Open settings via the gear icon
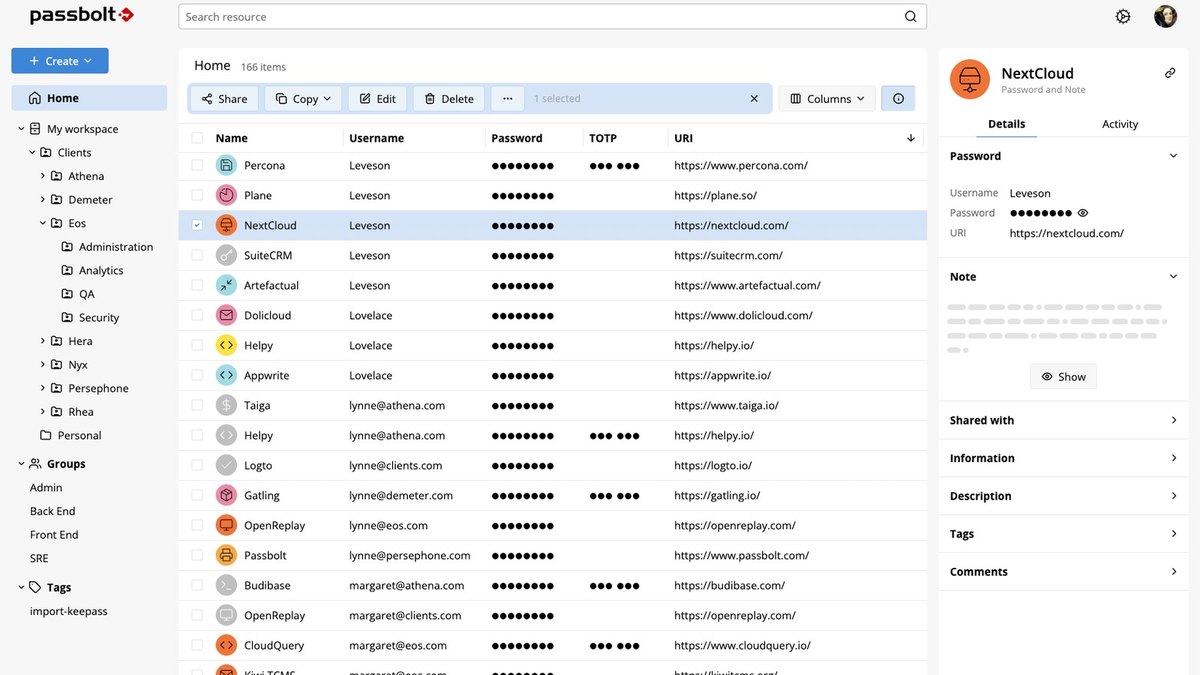Viewport: 1200px width, 675px height. (x=1123, y=17)
